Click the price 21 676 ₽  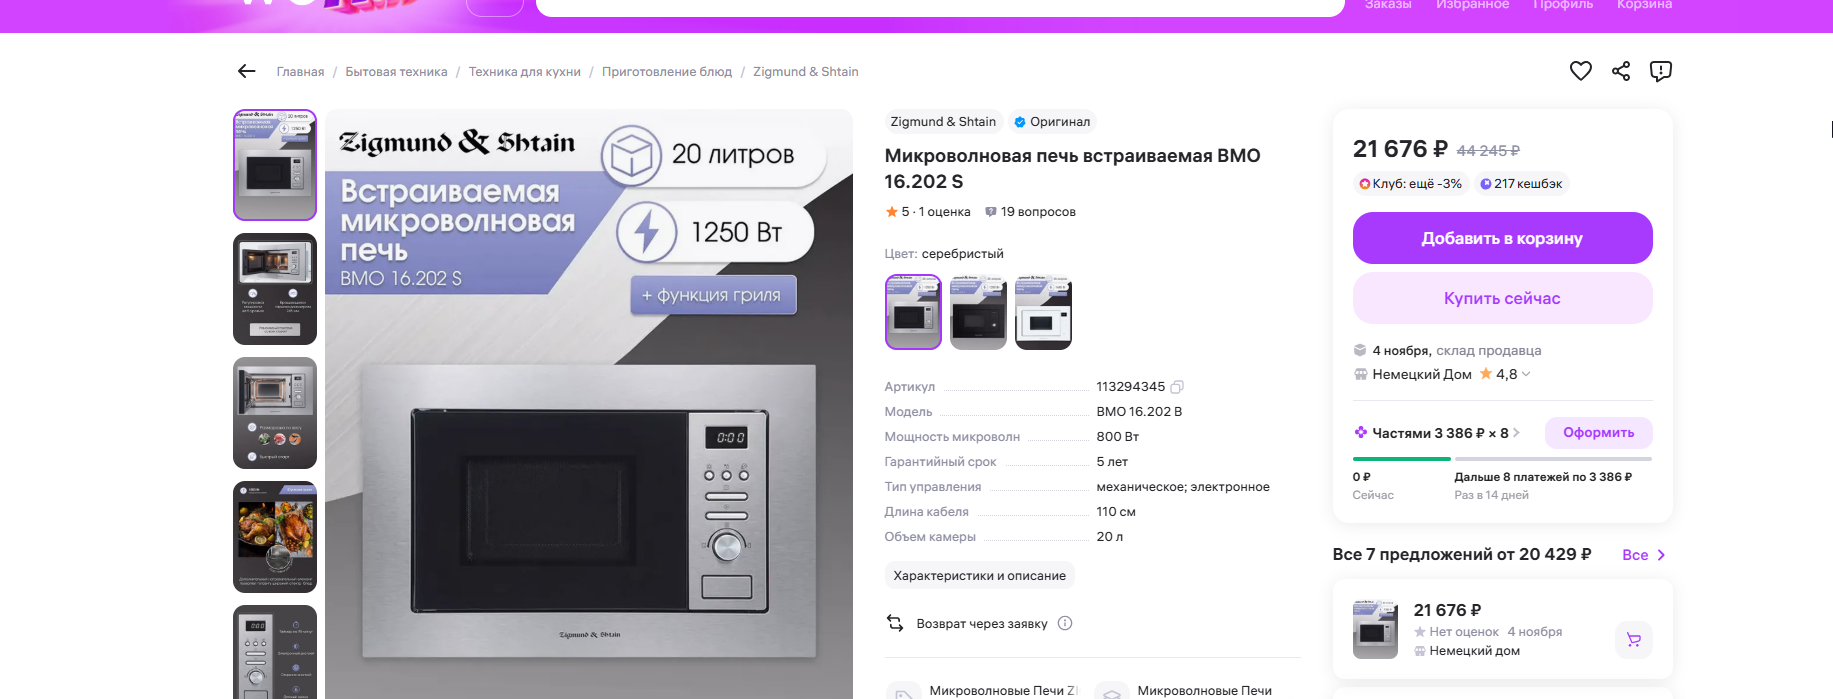(x=1400, y=149)
